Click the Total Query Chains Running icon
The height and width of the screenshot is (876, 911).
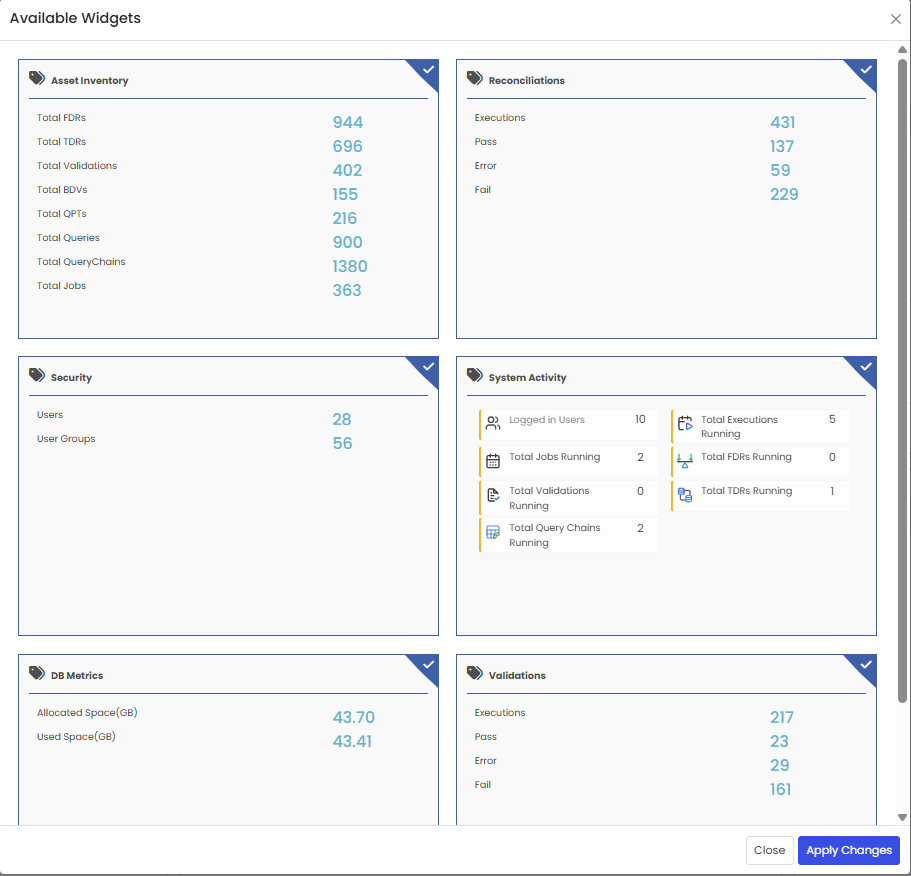493,532
